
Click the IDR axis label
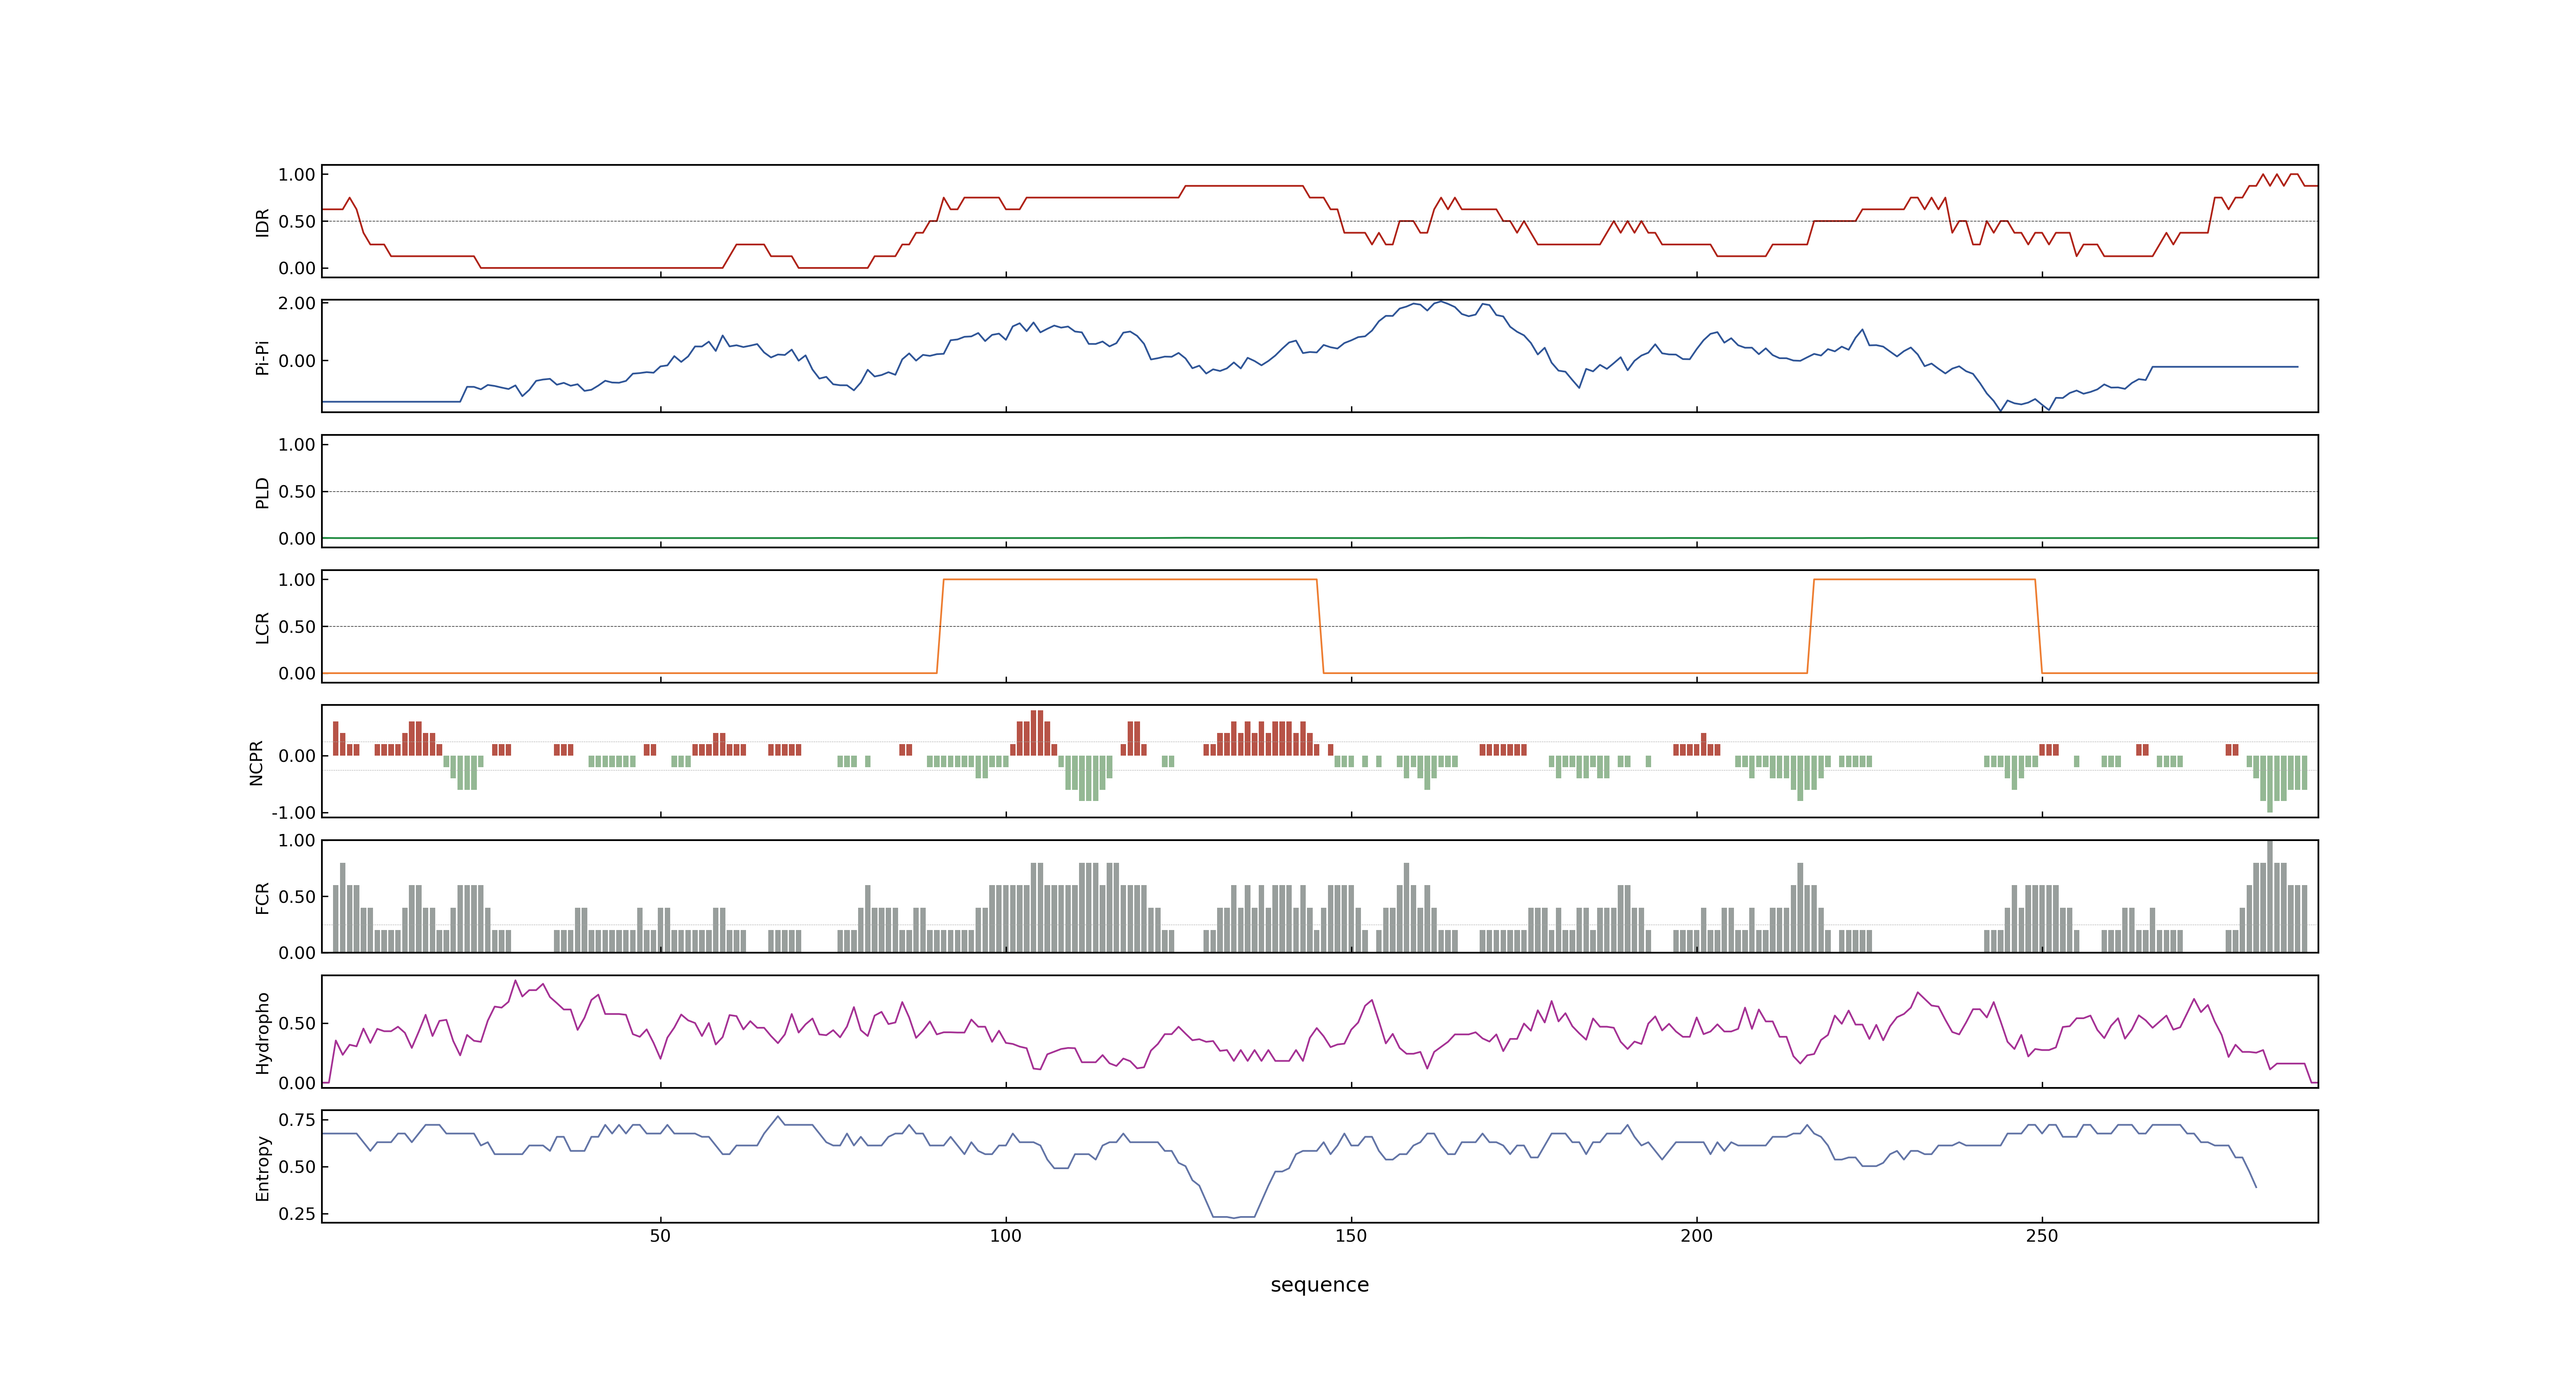(x=263, y=222)
